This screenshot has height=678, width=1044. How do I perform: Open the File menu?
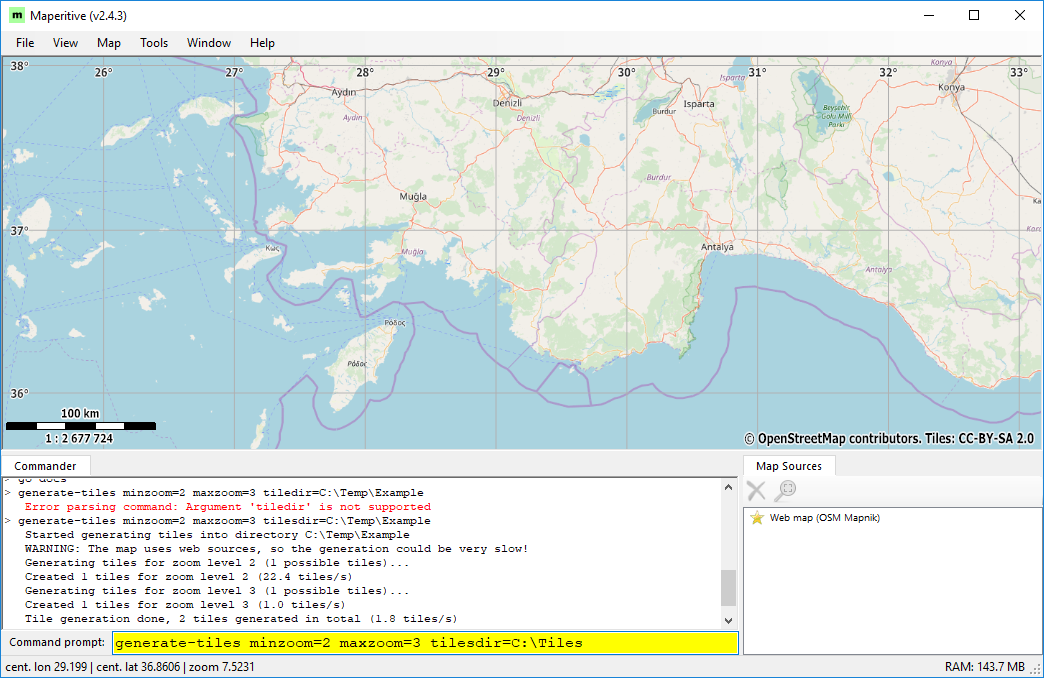tap(24, 43)
